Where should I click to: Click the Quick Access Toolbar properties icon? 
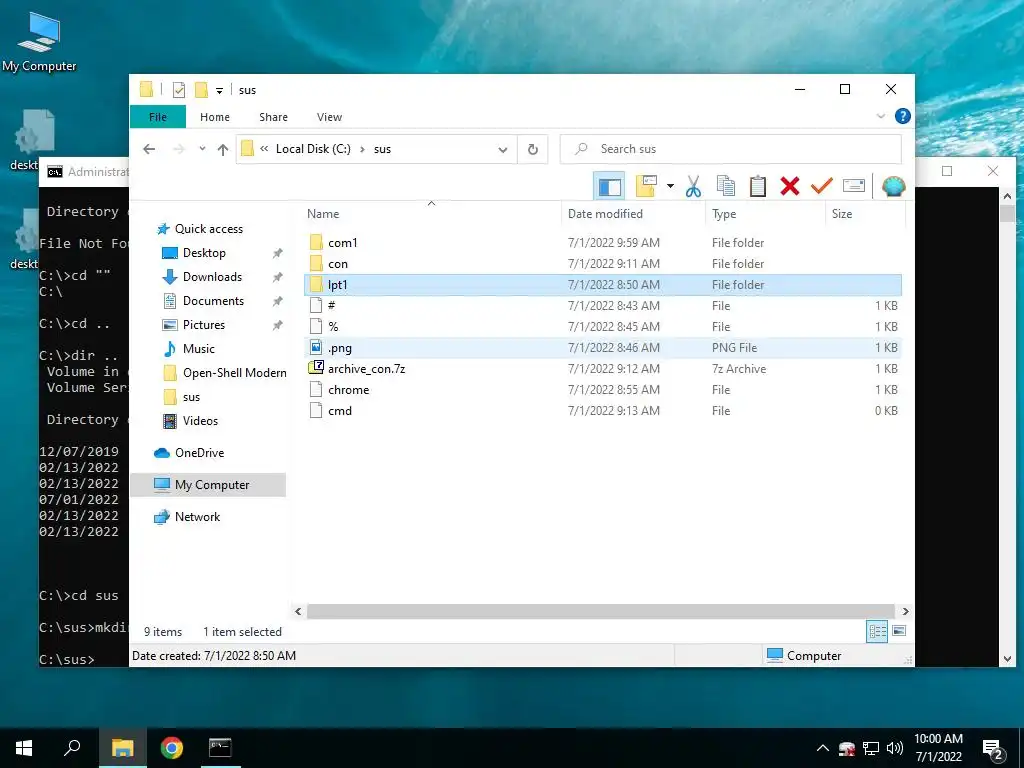pos(178,90)
